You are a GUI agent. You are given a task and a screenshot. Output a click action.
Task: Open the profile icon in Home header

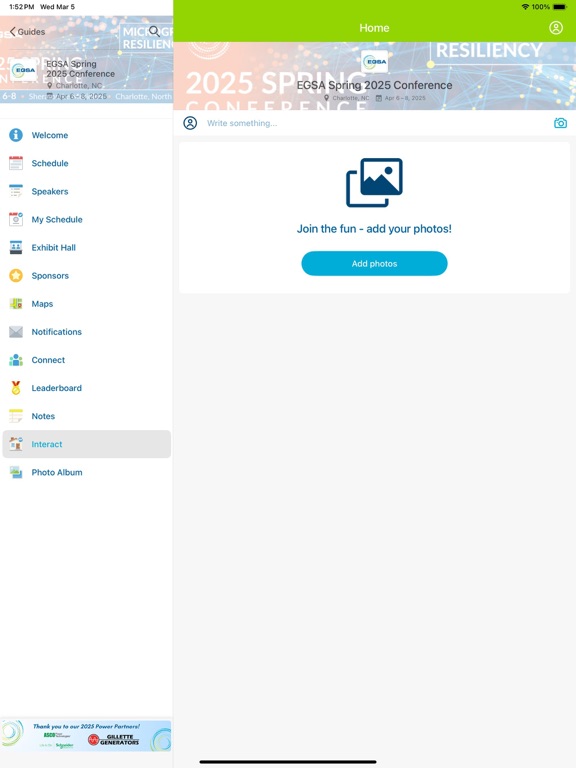point(556,28)
